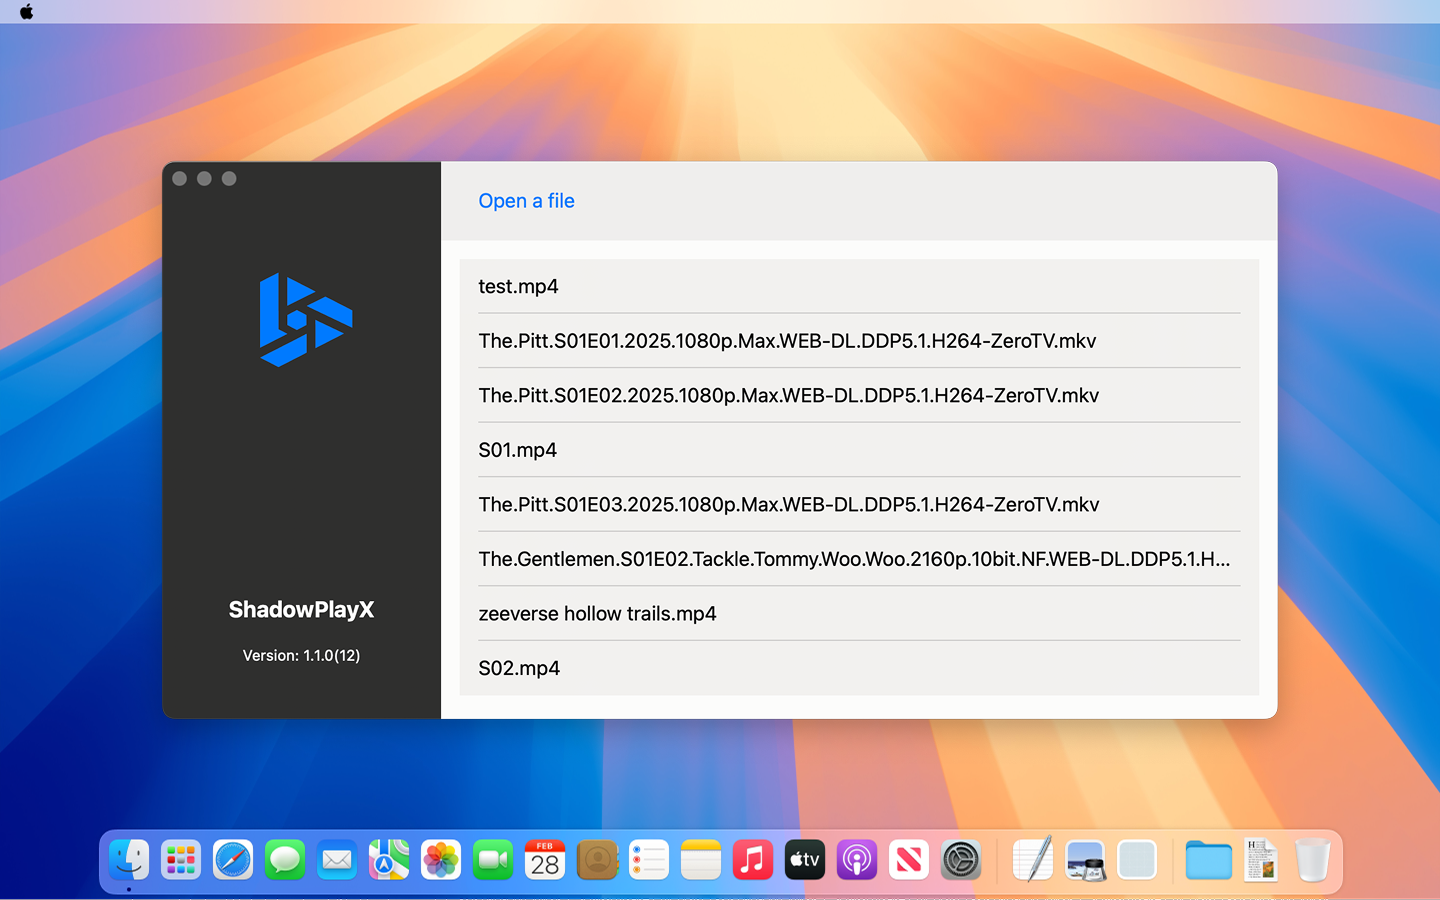Click the Version: 1.1.0(12) label
The width and height of the screenshot is (1440, 900).
[301, 656]
